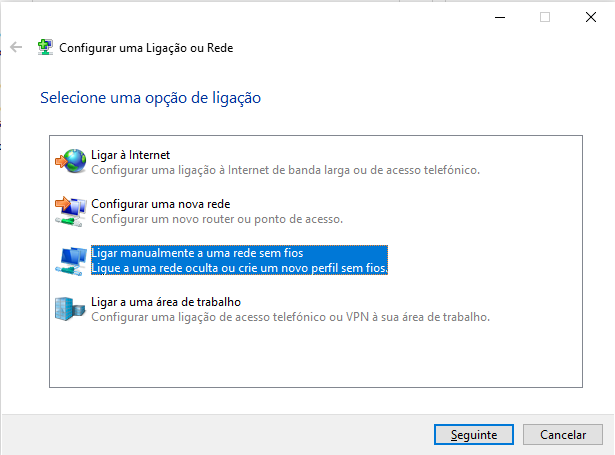
Task: Select the highlighted wireless network computer icon
Action: click(71, 261)
